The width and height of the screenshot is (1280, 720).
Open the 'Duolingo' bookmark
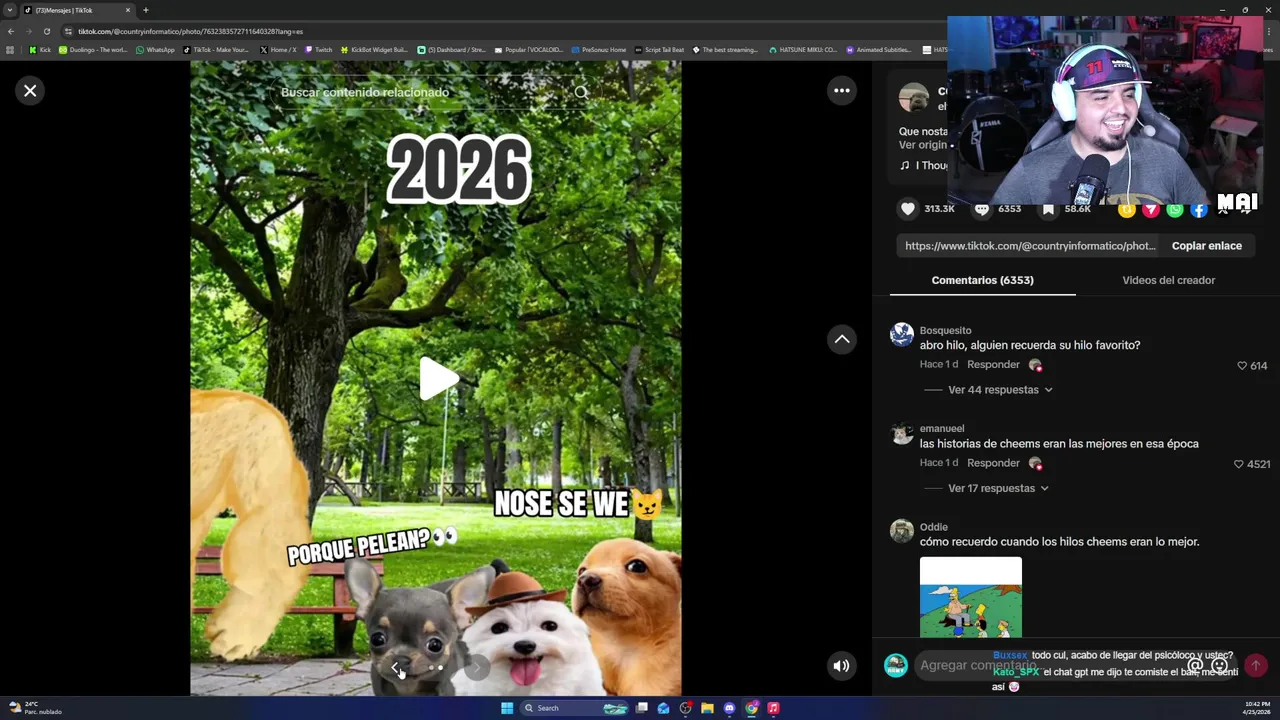(93, 49)
